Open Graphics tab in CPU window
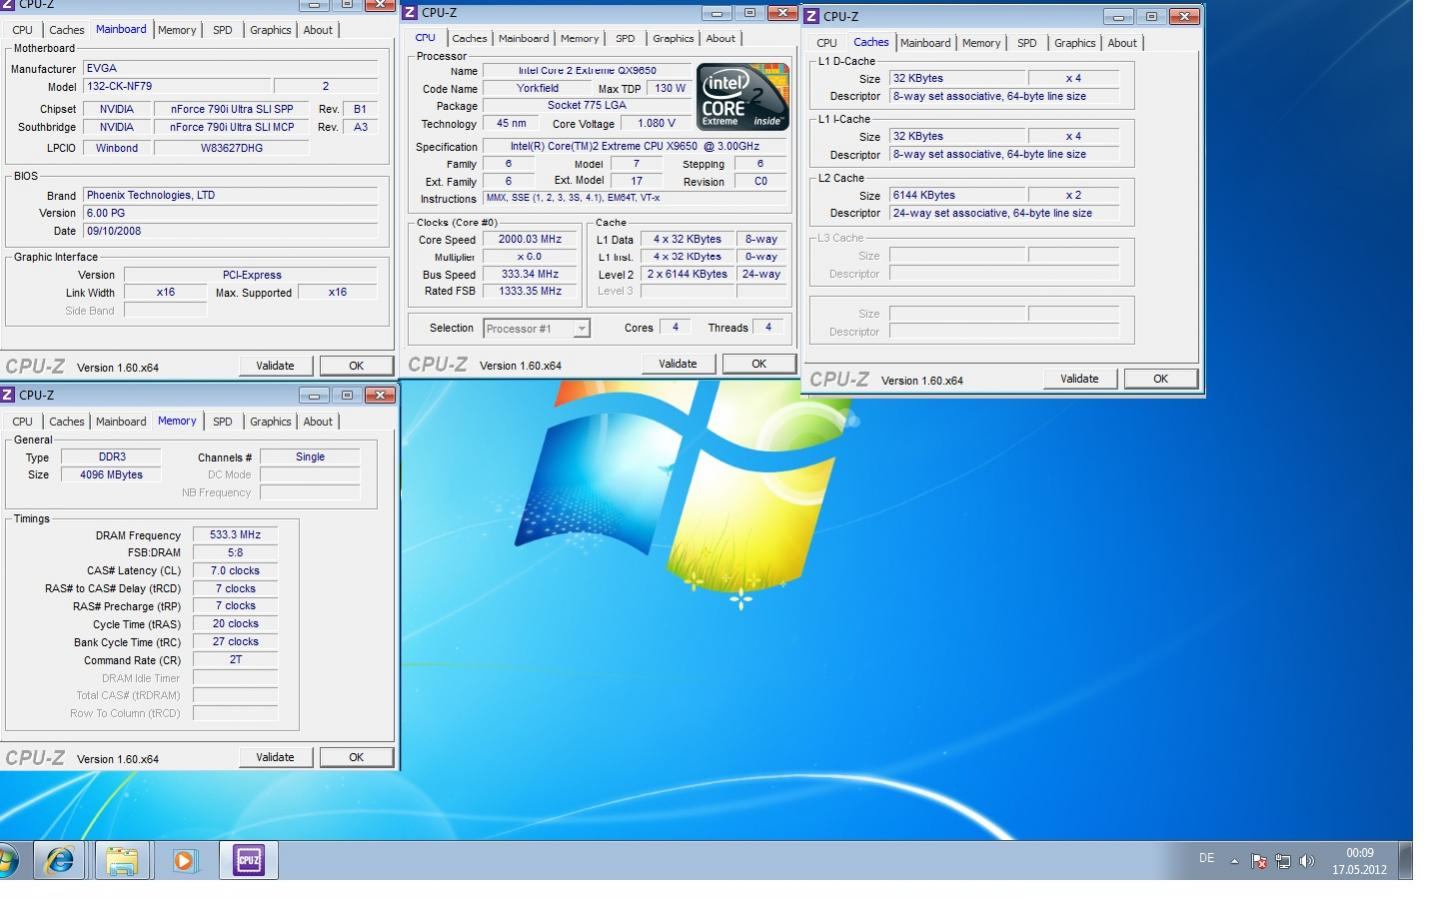Screen dimensions: 1439x899 (x=673, y=38)
